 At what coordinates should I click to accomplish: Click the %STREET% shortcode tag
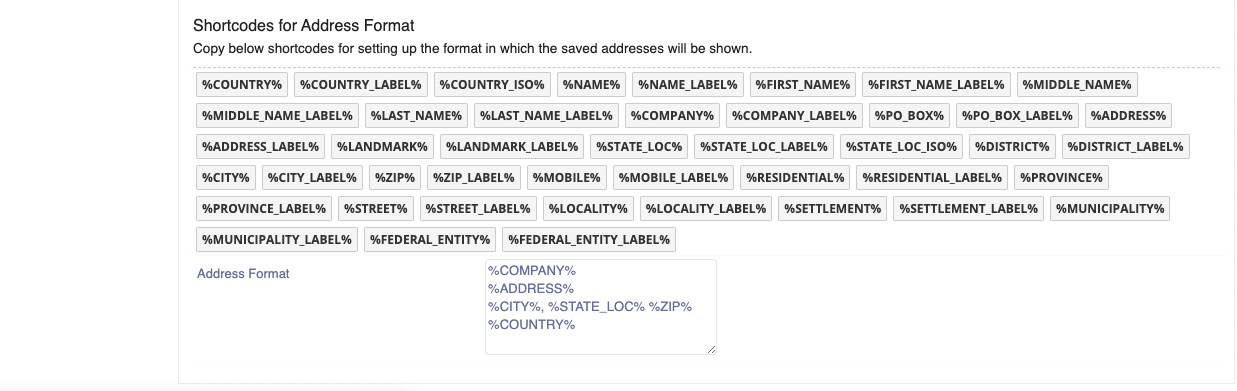point(376,209)
